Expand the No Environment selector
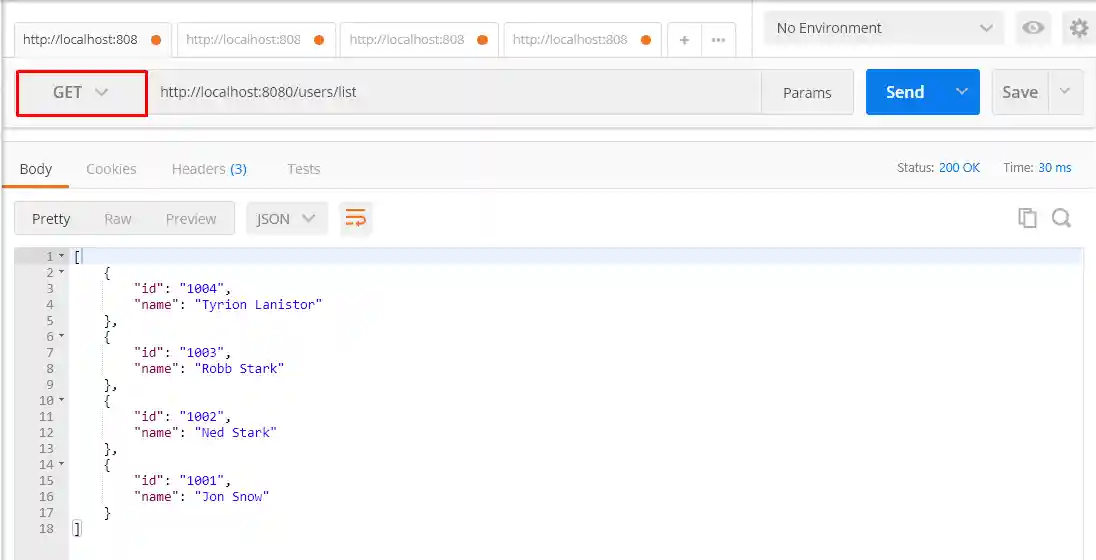Screen dimensions: 1096x560 click(x=883, y=28)
